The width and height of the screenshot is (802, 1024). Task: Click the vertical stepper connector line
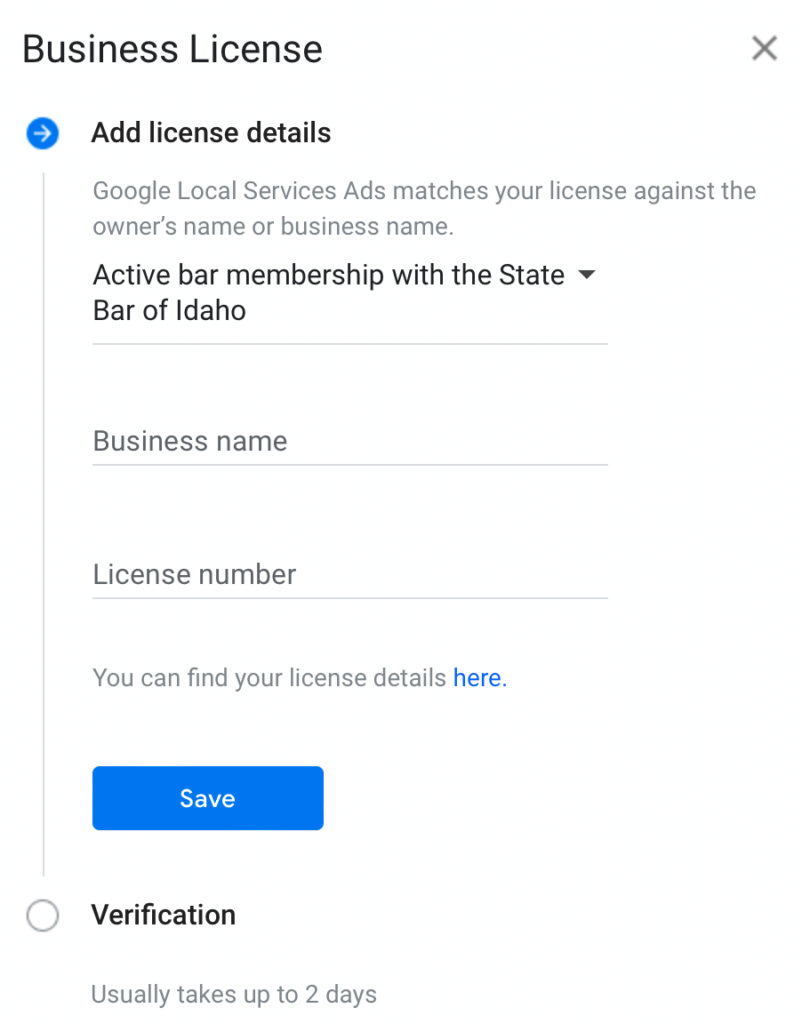click(x=44, y=524)
